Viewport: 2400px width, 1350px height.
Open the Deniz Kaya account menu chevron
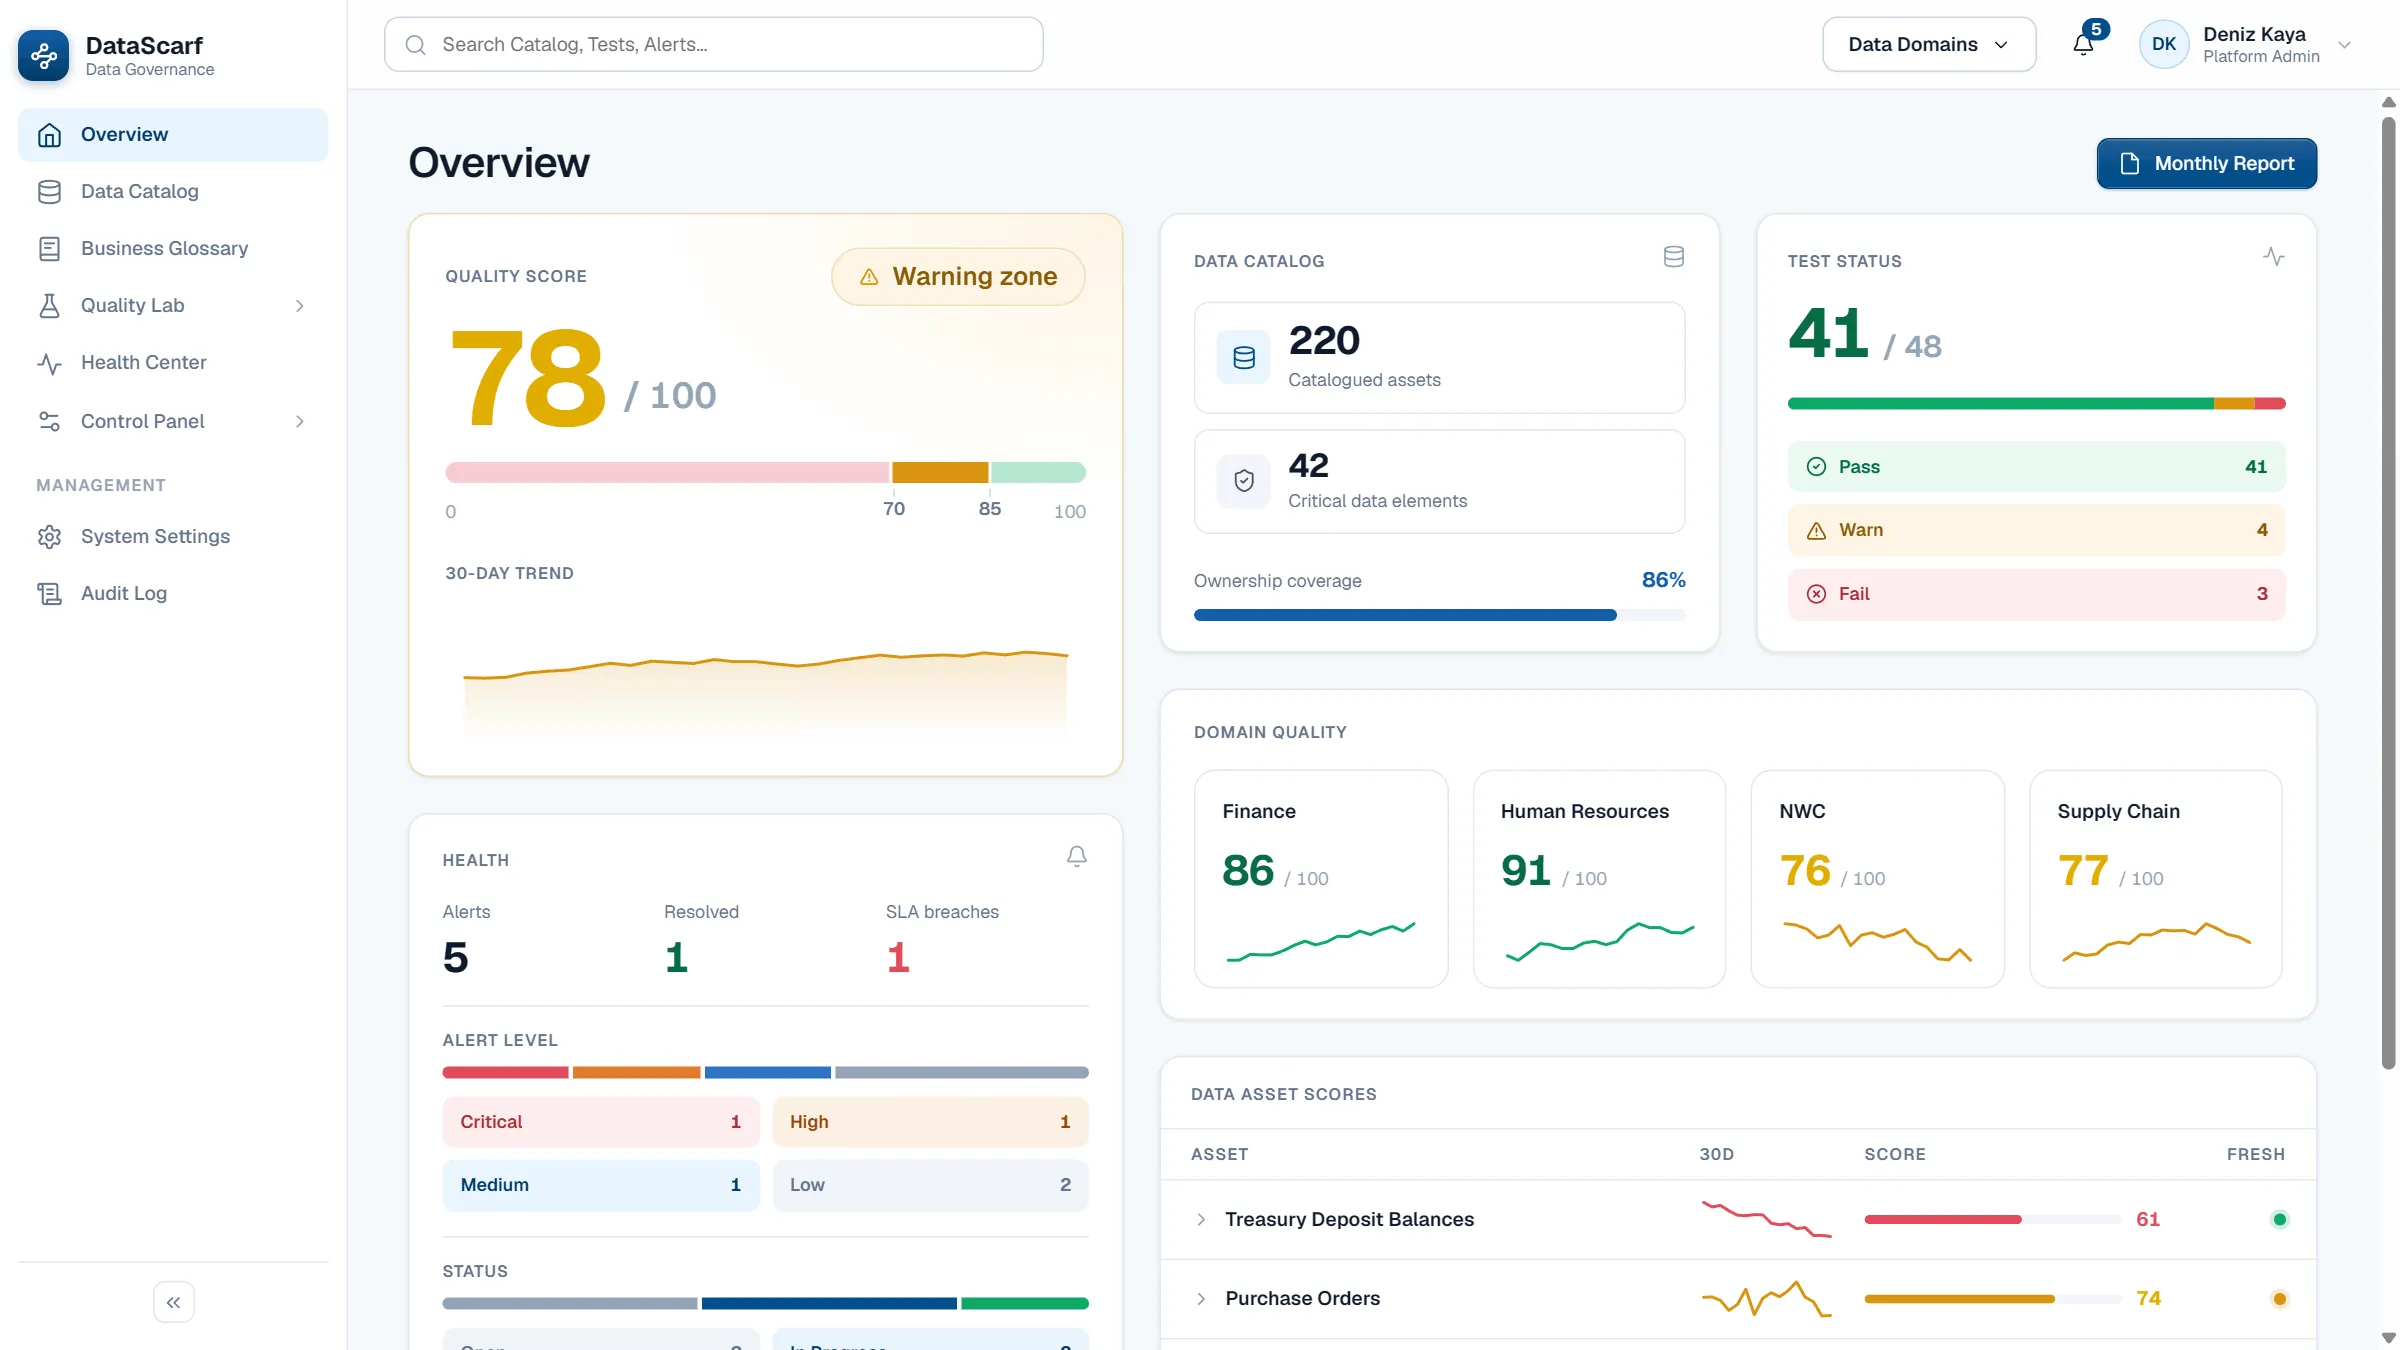2344,44
